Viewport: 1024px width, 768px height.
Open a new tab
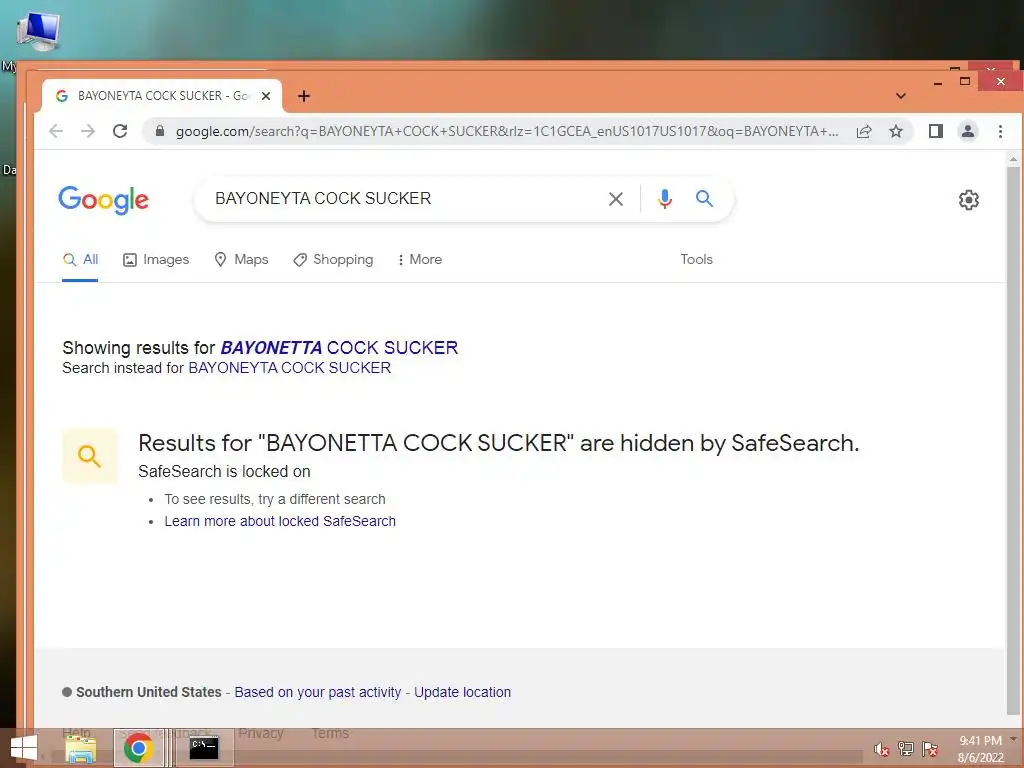pyautogui.click(x=304, y=96)
